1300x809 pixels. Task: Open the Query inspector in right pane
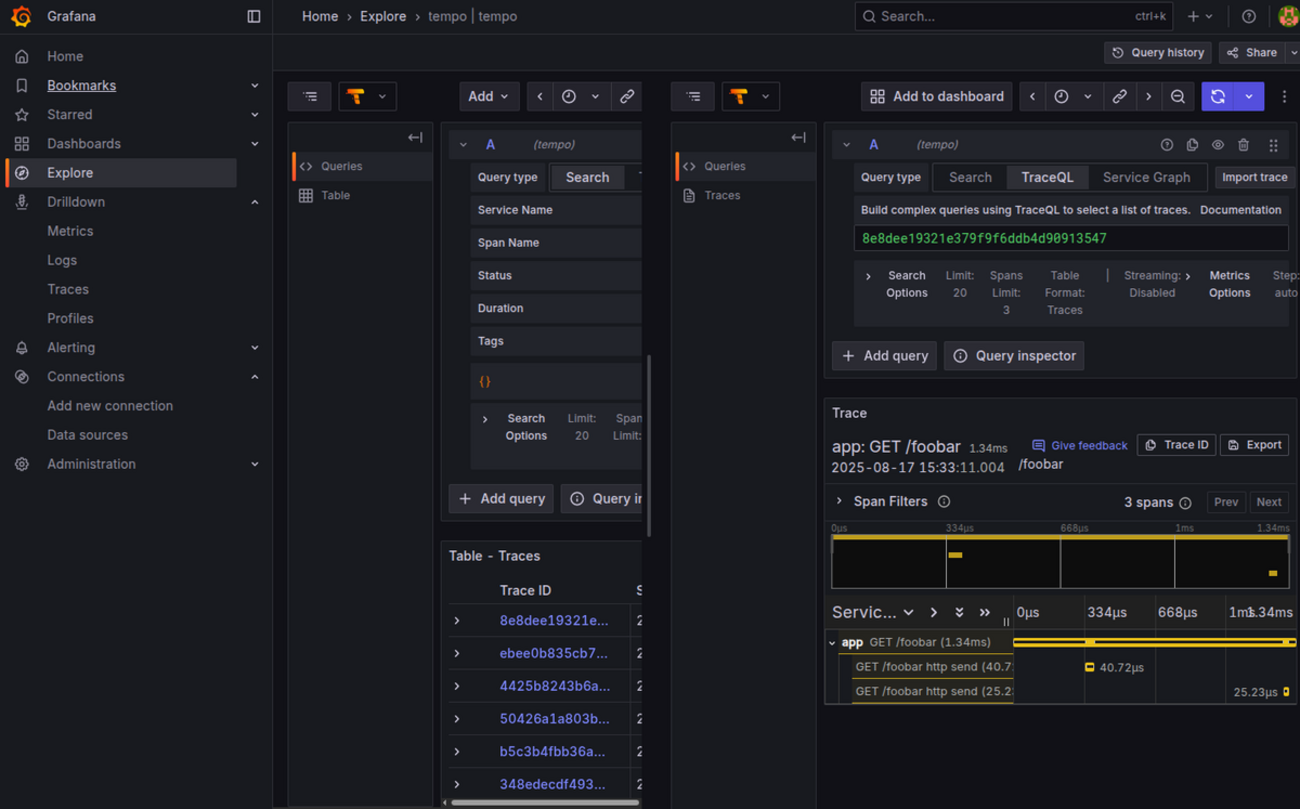(x=1014, y=356)
